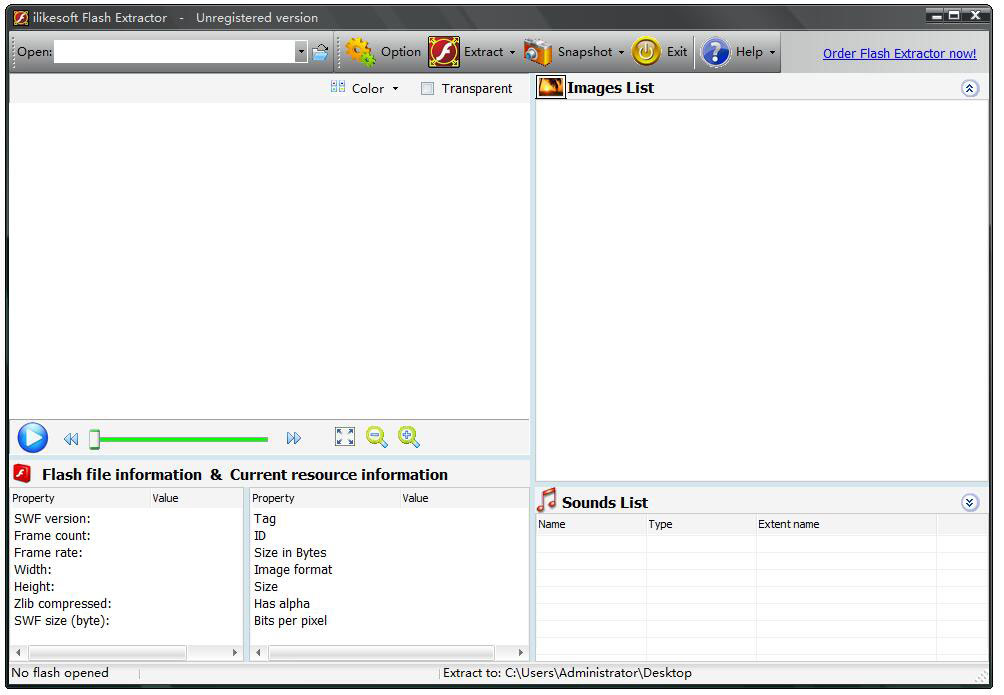The width and height of the screenshot is (1004, 695).
Task: Click left arrow of resource info scrollbar
Action: pyautogui.click(x=258, y=653)
